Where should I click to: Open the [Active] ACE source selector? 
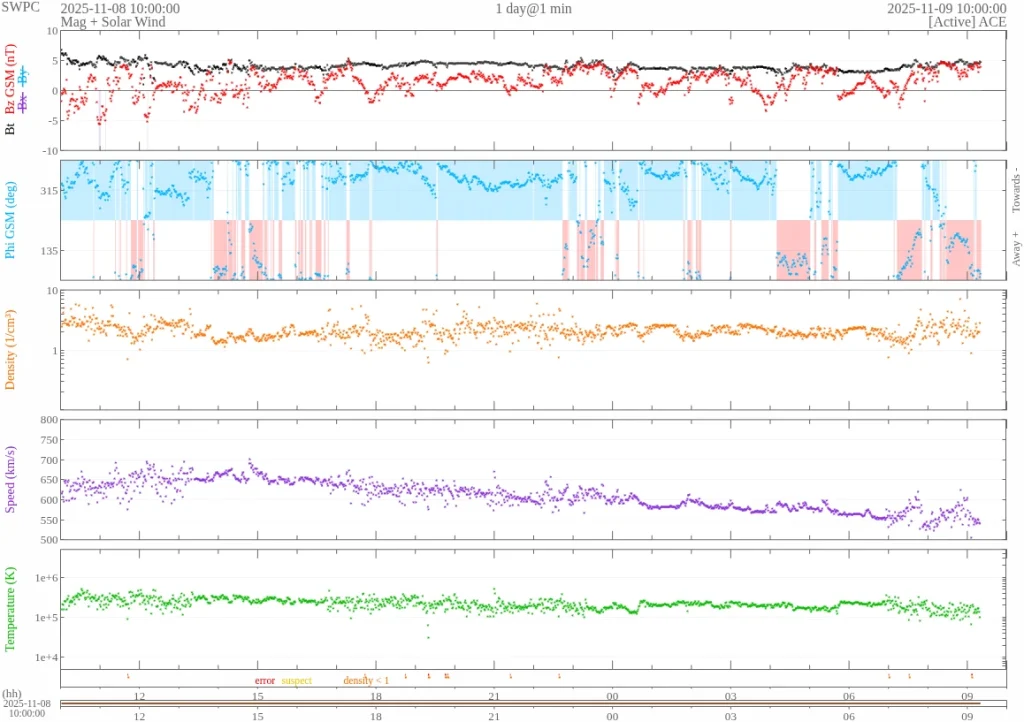pos(967,21)
